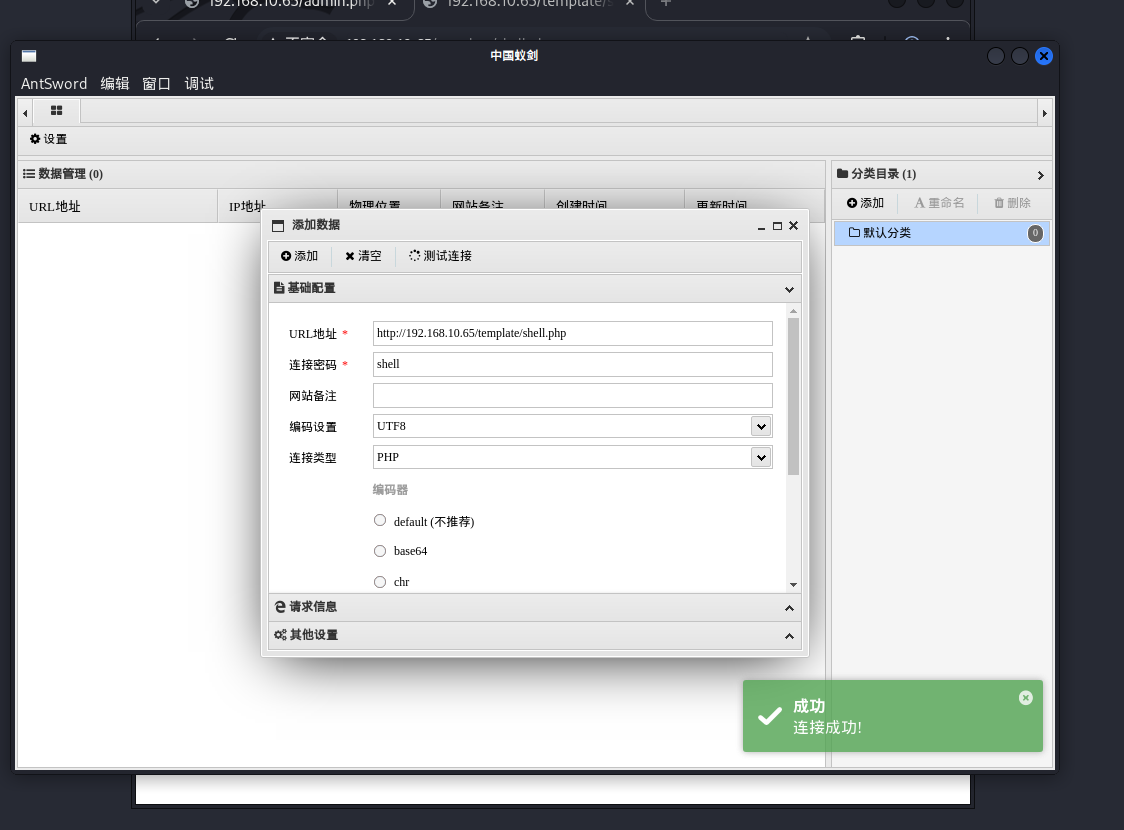Click the IP地址 column header
Viewport: 1124px width, 830px height.
click(x=277, y=206)
